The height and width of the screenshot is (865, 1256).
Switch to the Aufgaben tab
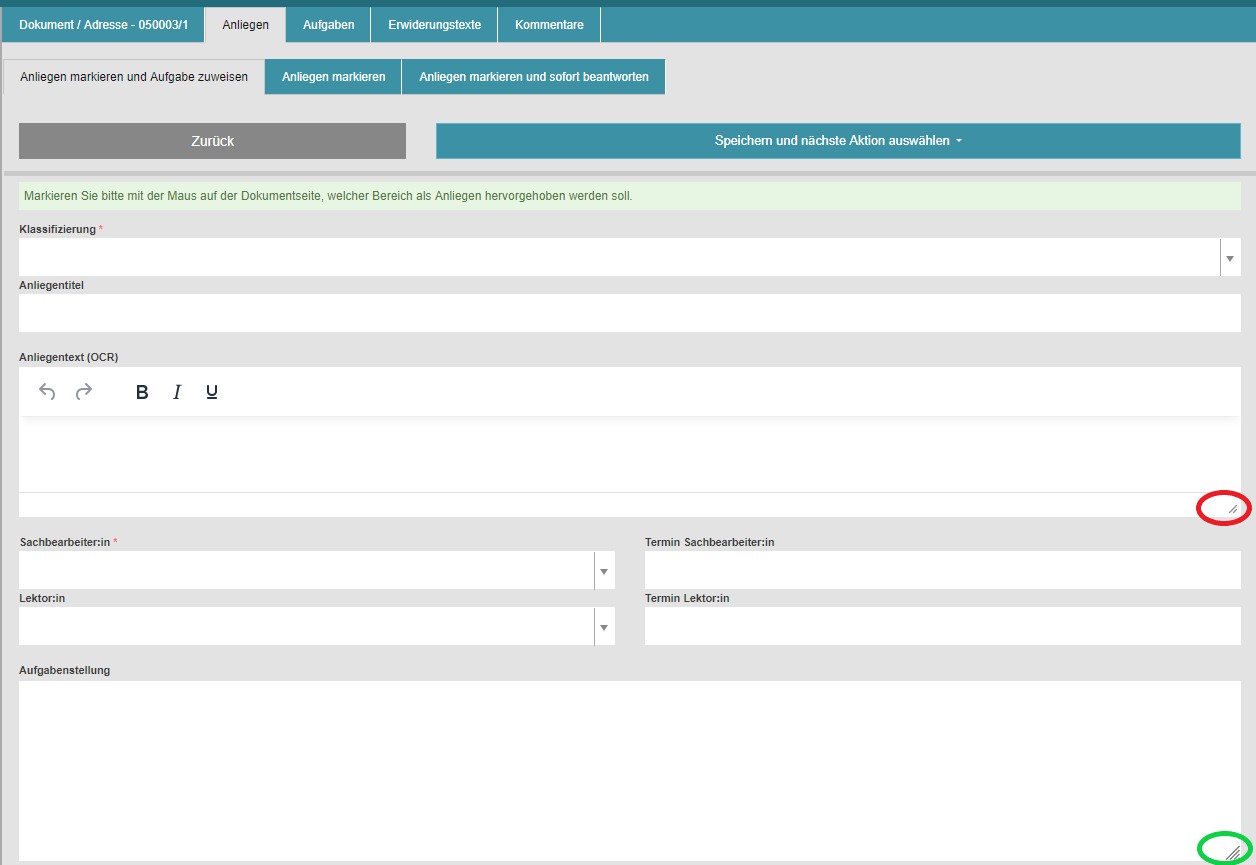[328, 25]
